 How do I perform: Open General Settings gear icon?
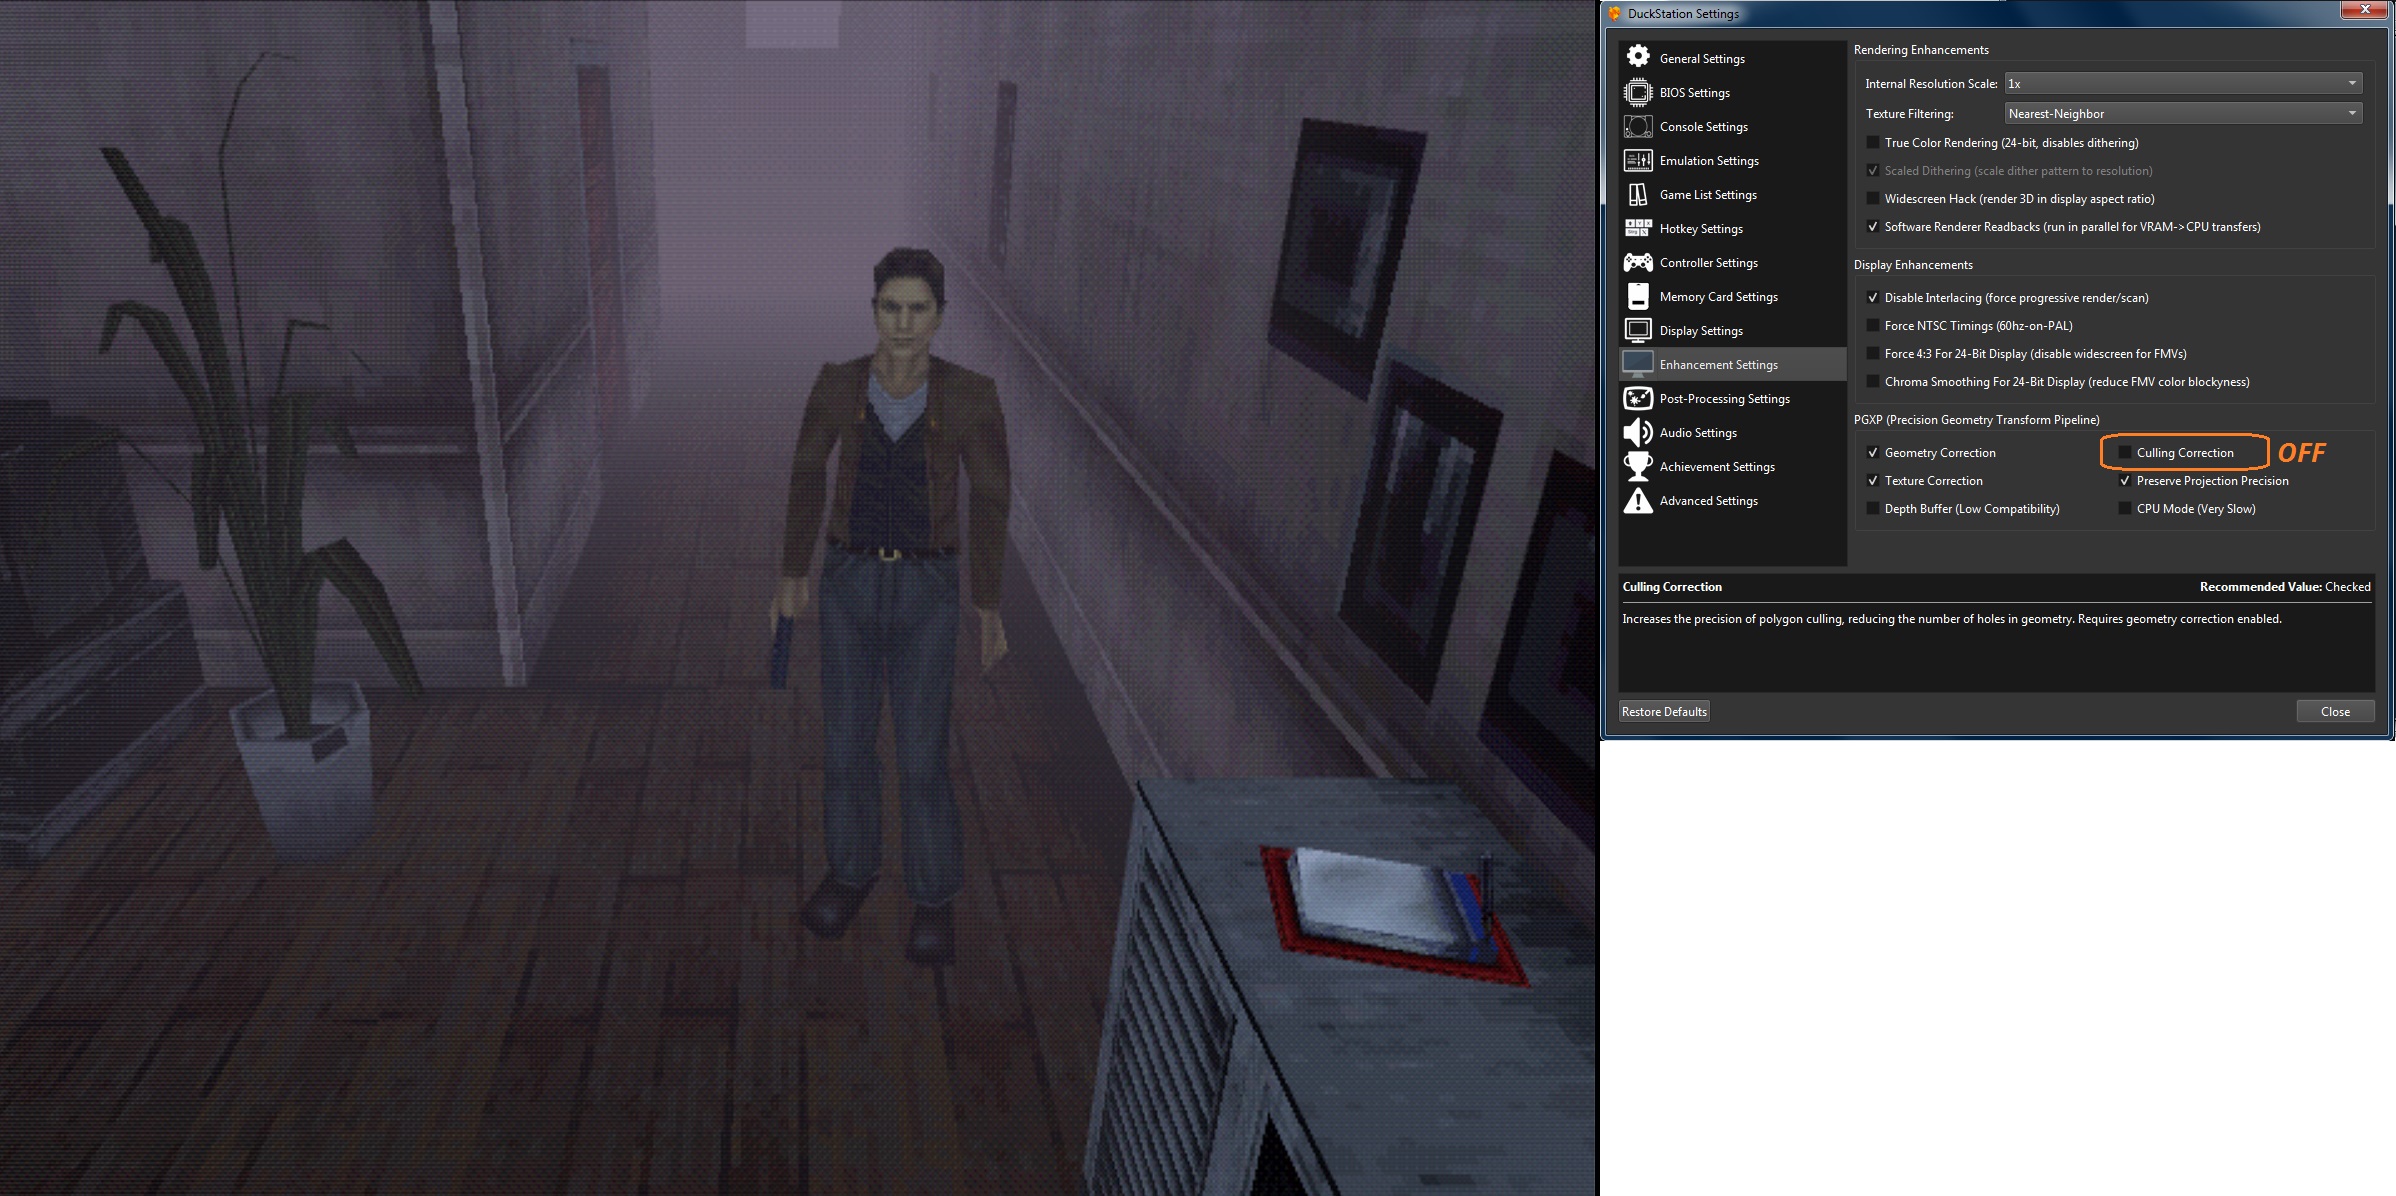[1638, 57]
